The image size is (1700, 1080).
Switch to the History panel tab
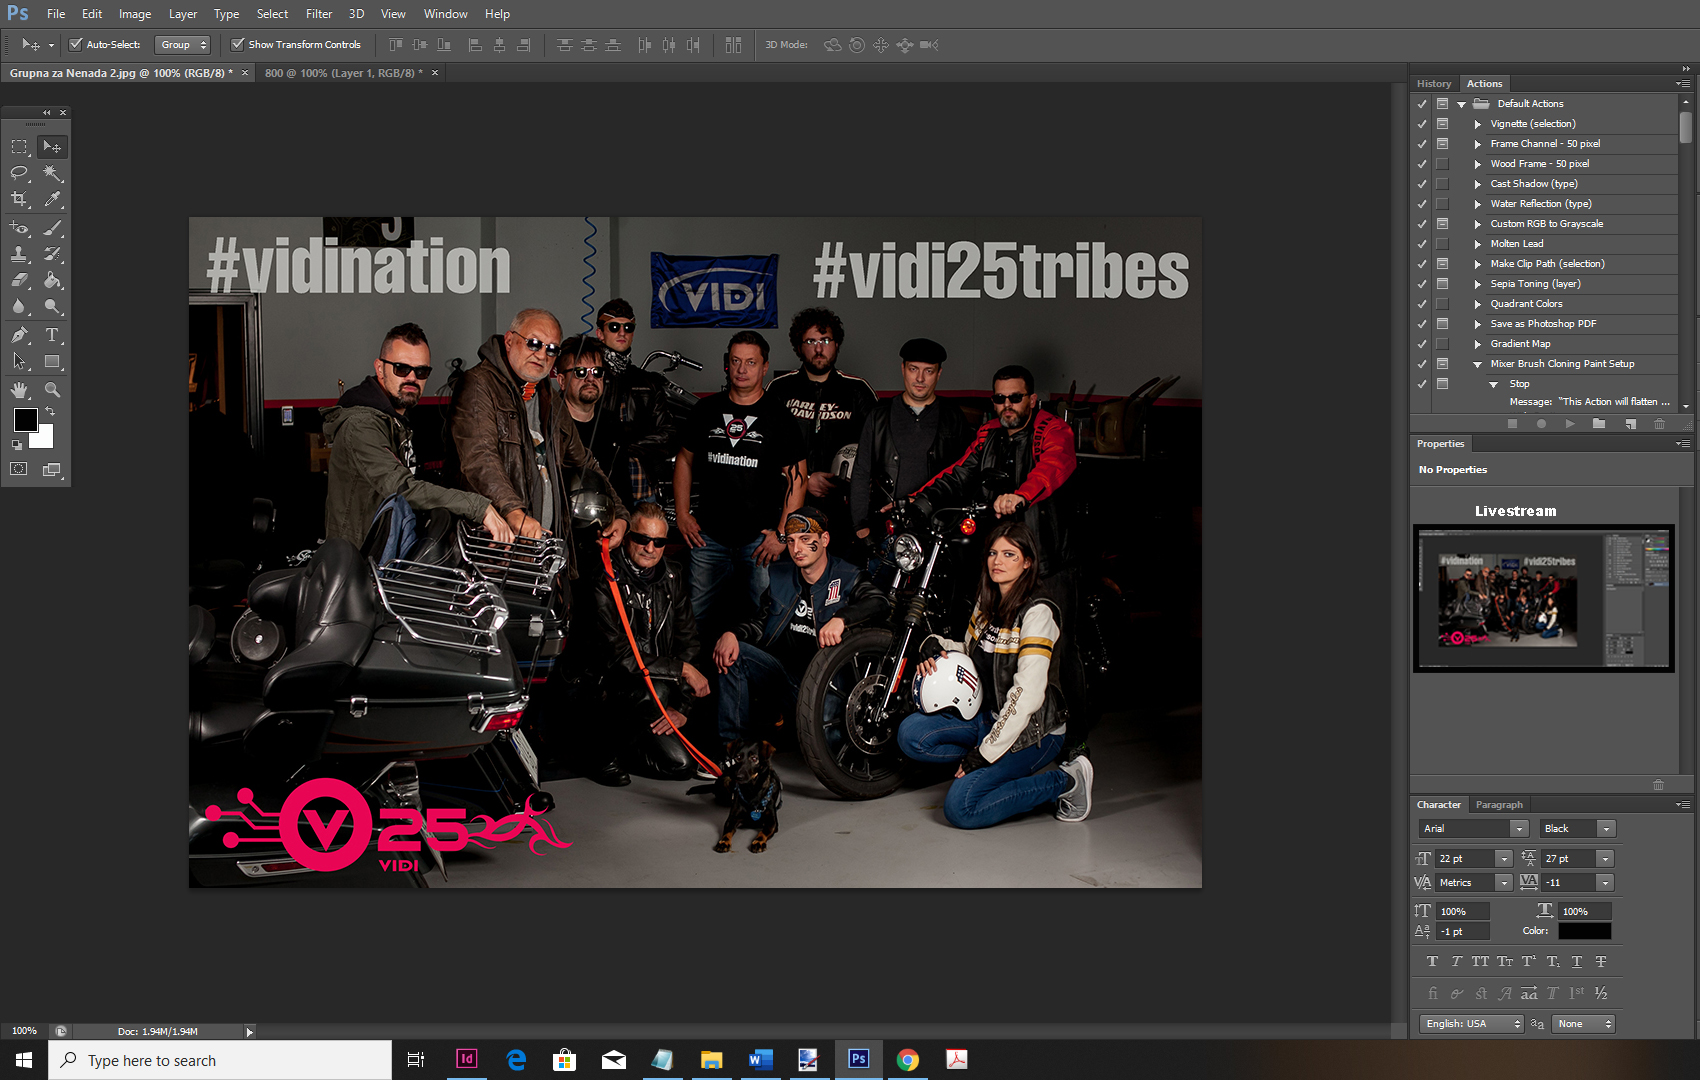pos(1434,84)
